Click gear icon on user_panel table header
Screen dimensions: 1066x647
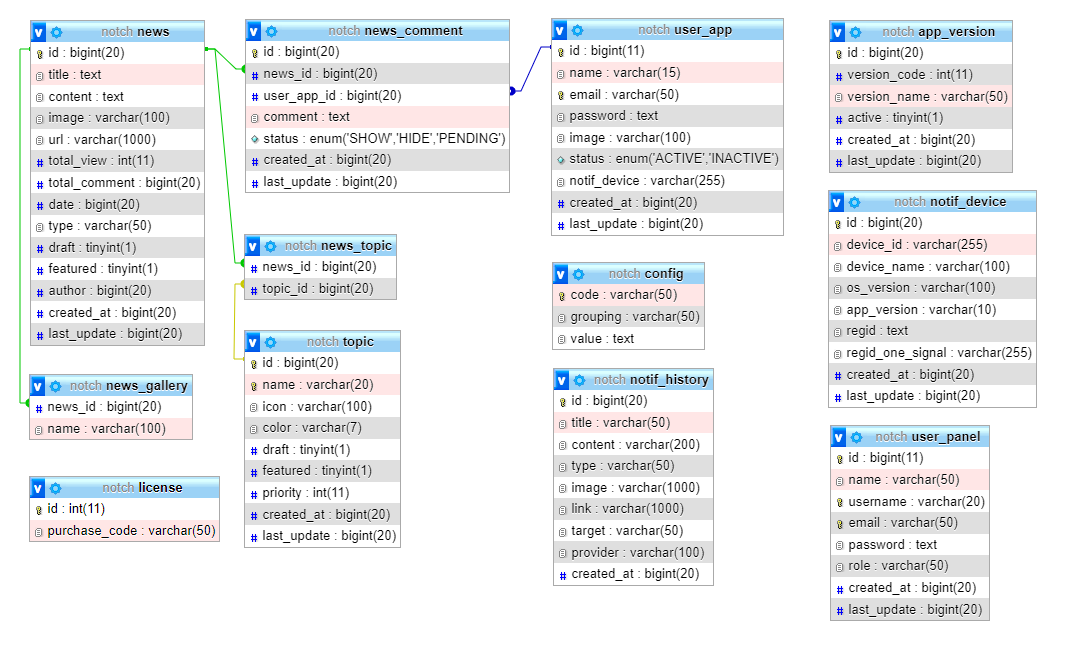(856, 437)
